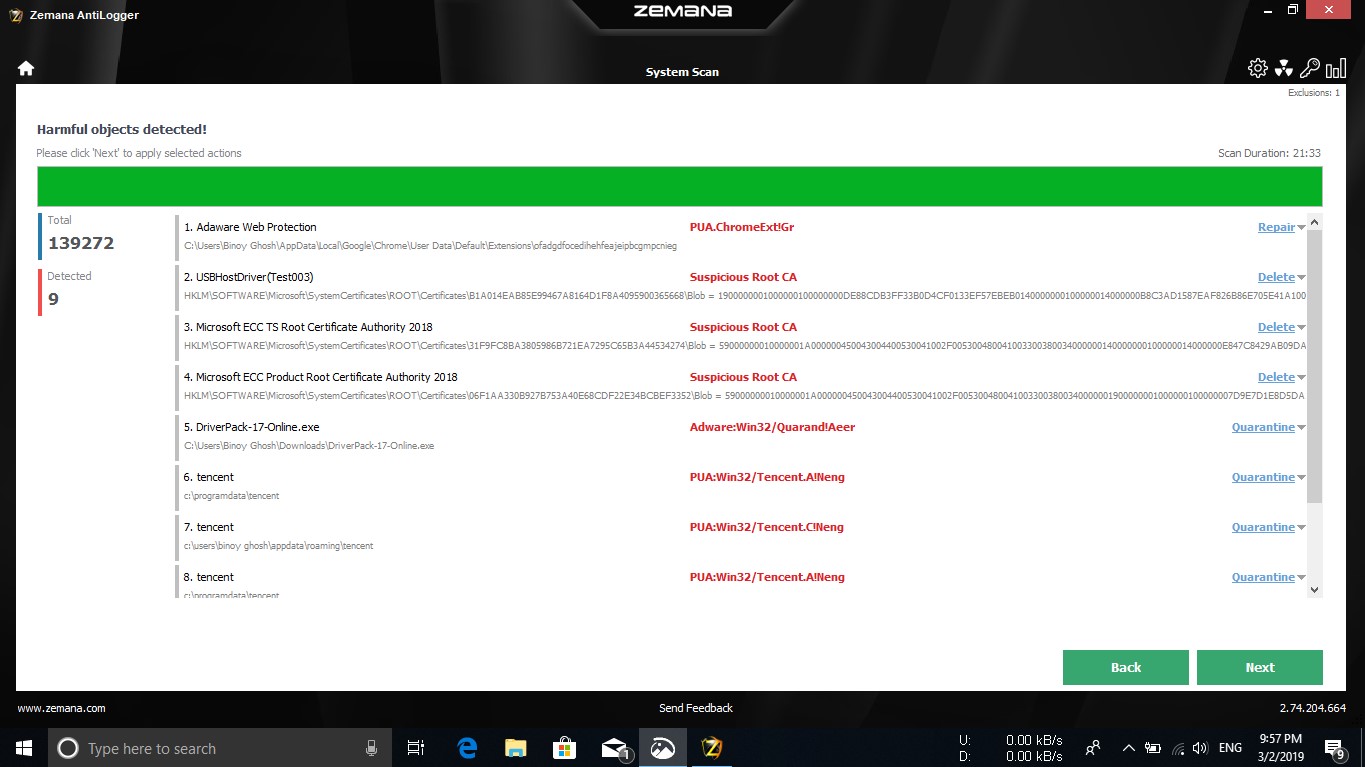Click the Next button
The height and width of the screenshot is (767, 1365).
(x=1259, y=667)
